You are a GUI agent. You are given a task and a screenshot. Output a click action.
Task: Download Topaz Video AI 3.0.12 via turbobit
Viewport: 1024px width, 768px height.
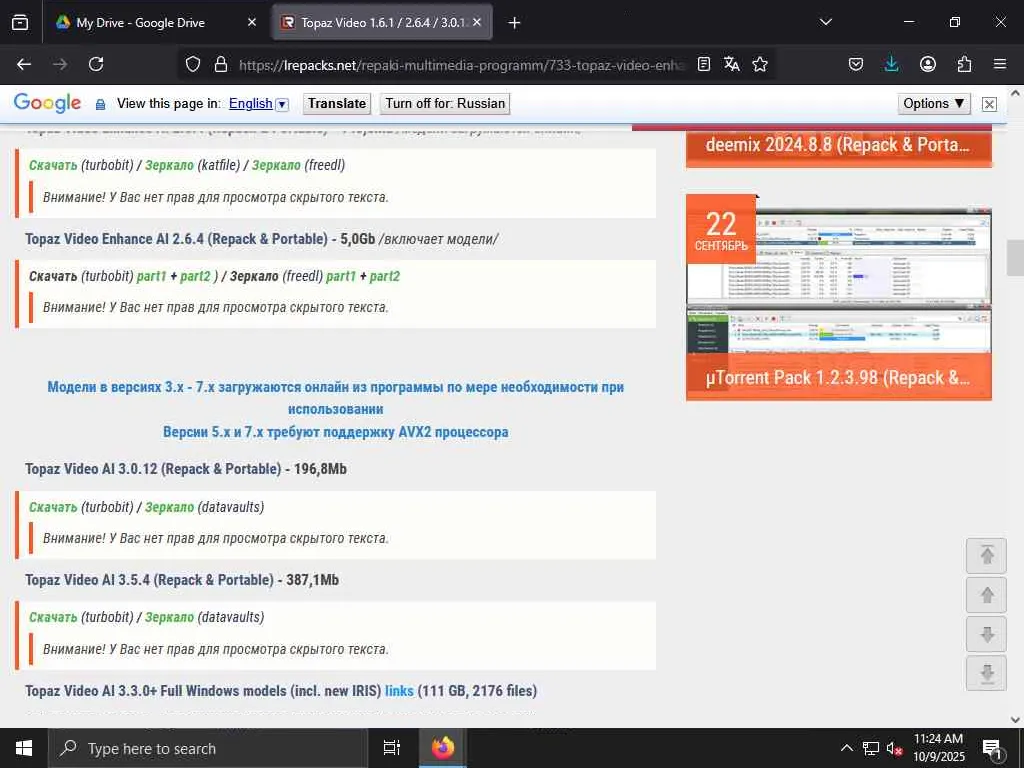[x=53, y=507]
